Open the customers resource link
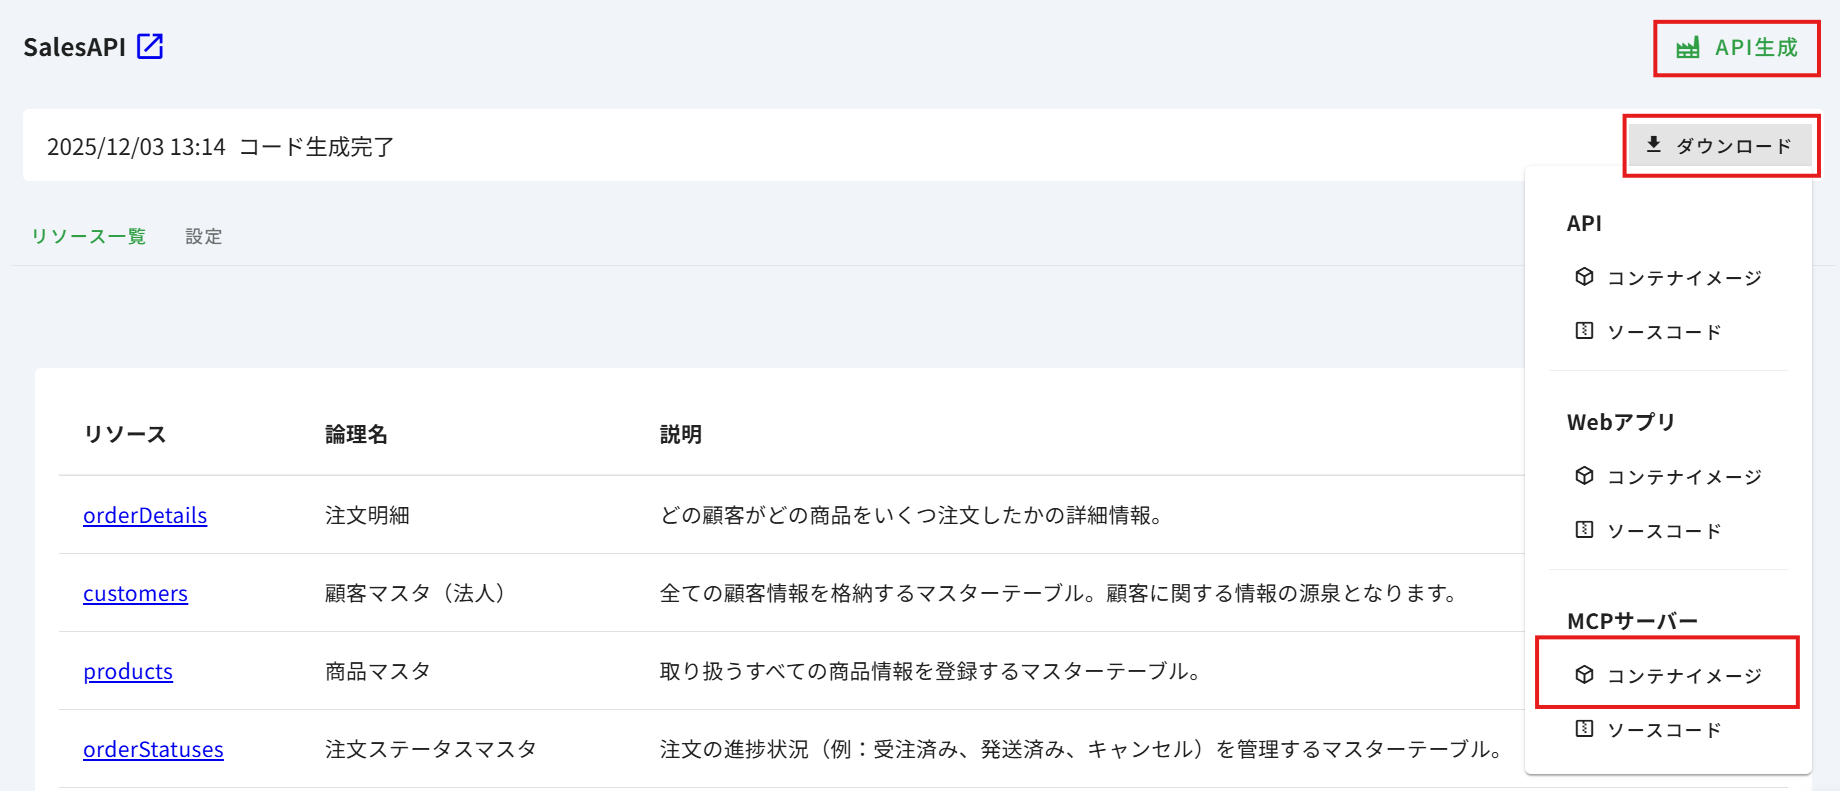The image size is (1840, 791). coord(135,594)
